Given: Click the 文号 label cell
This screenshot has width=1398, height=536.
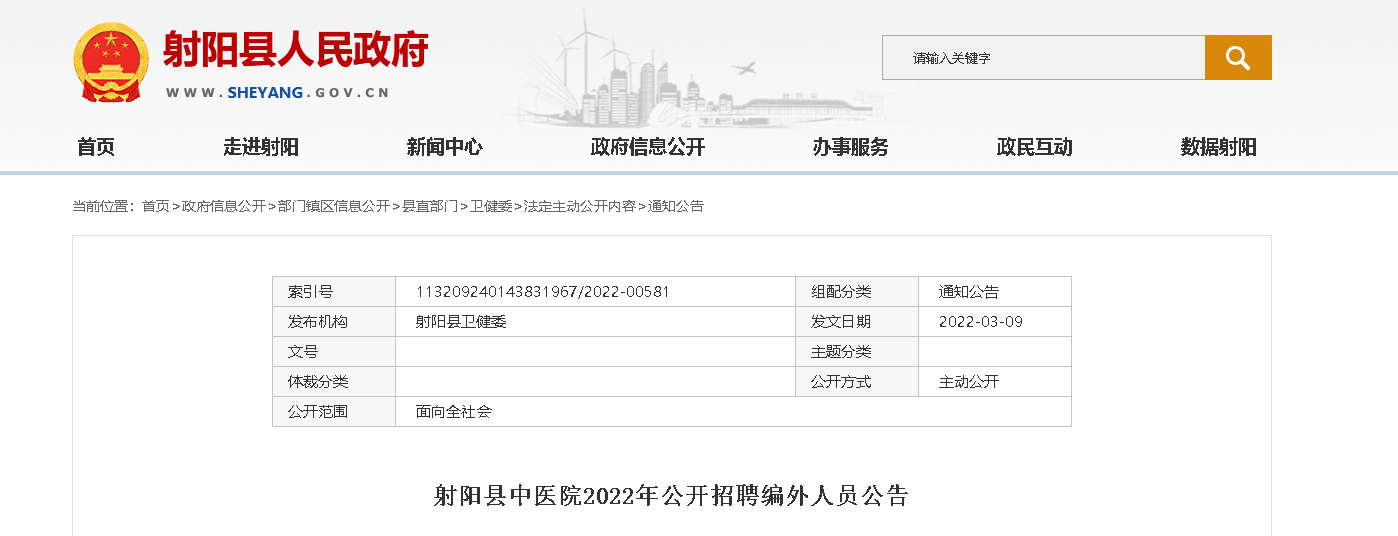Looking at the screenshot, I should (334, 352).
